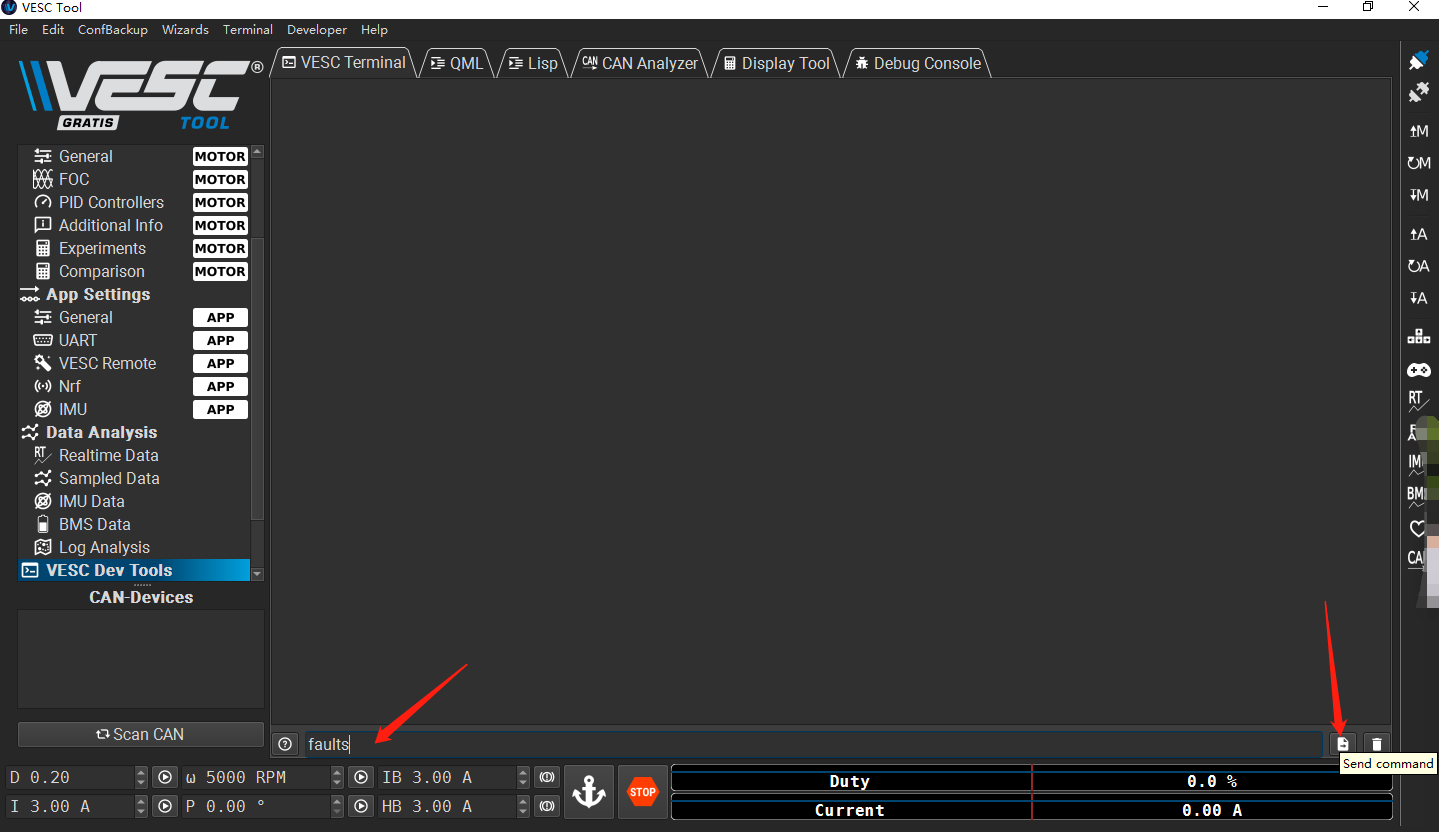Hit the red STOP button

(x=643, y=792)
